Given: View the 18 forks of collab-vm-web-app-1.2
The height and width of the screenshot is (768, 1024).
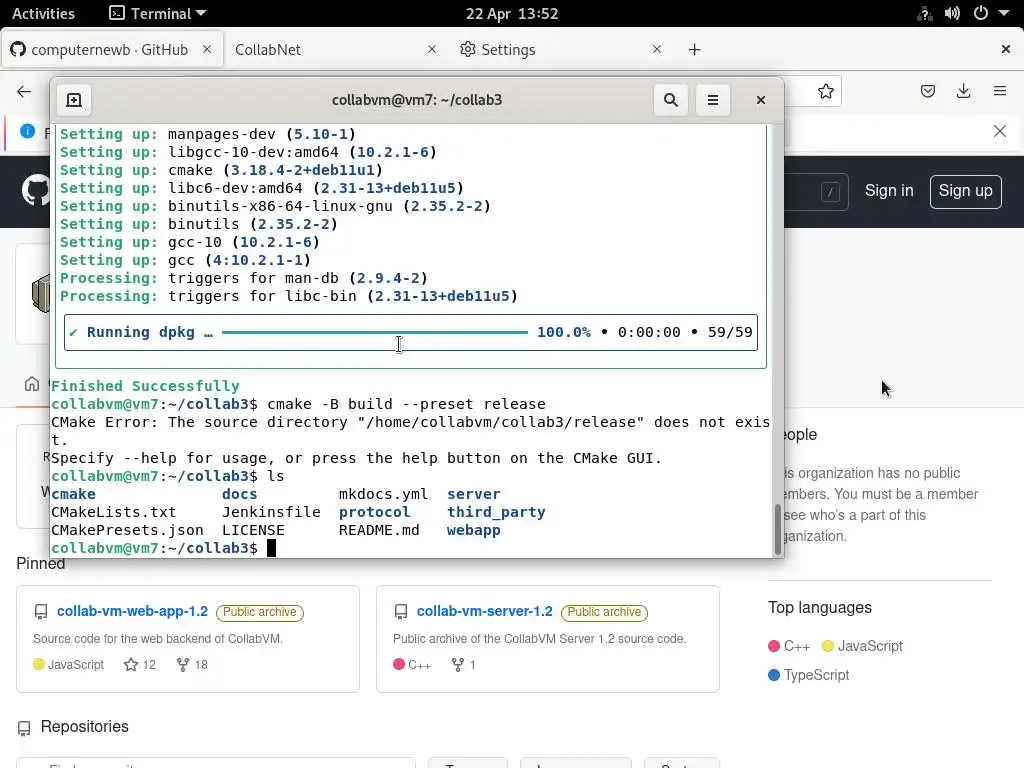Looking at the screenshot, I should 192,665.
